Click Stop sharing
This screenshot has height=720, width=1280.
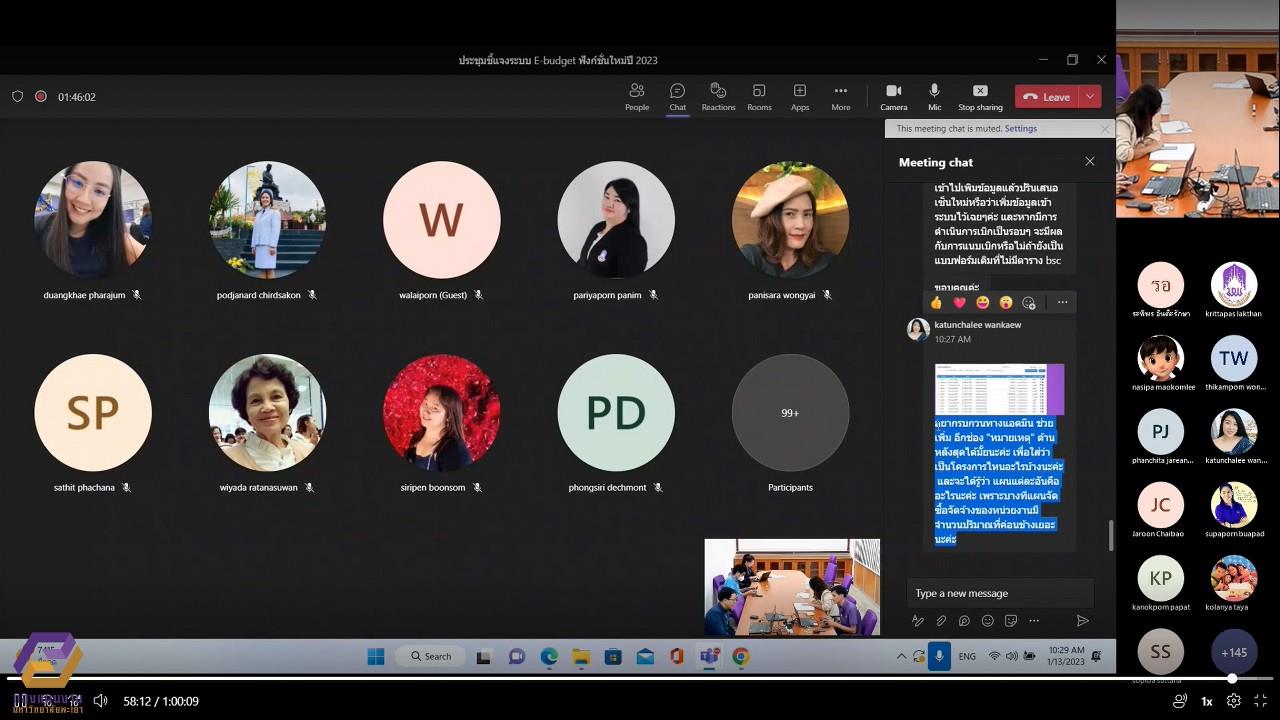(980, 96)
